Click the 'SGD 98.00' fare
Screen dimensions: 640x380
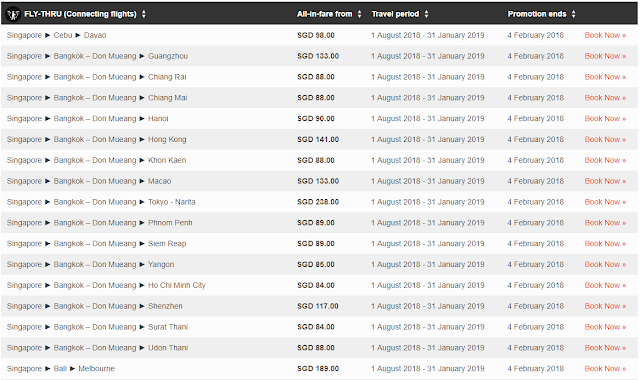coord(316,35)
